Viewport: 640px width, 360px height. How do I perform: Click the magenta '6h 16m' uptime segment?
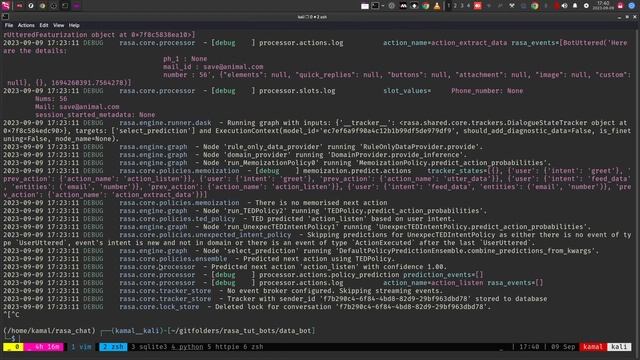click(x=44, y=347)
